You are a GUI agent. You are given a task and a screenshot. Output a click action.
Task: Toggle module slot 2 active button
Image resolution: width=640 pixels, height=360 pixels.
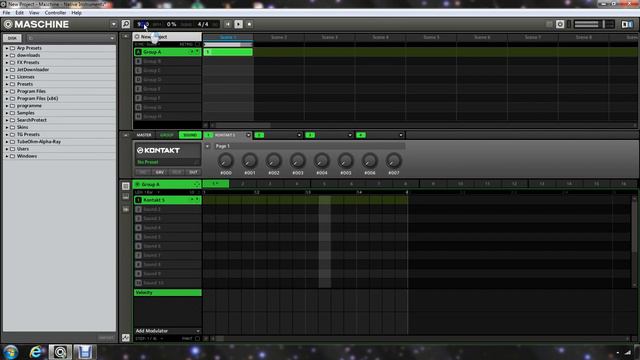pos(259,135)
